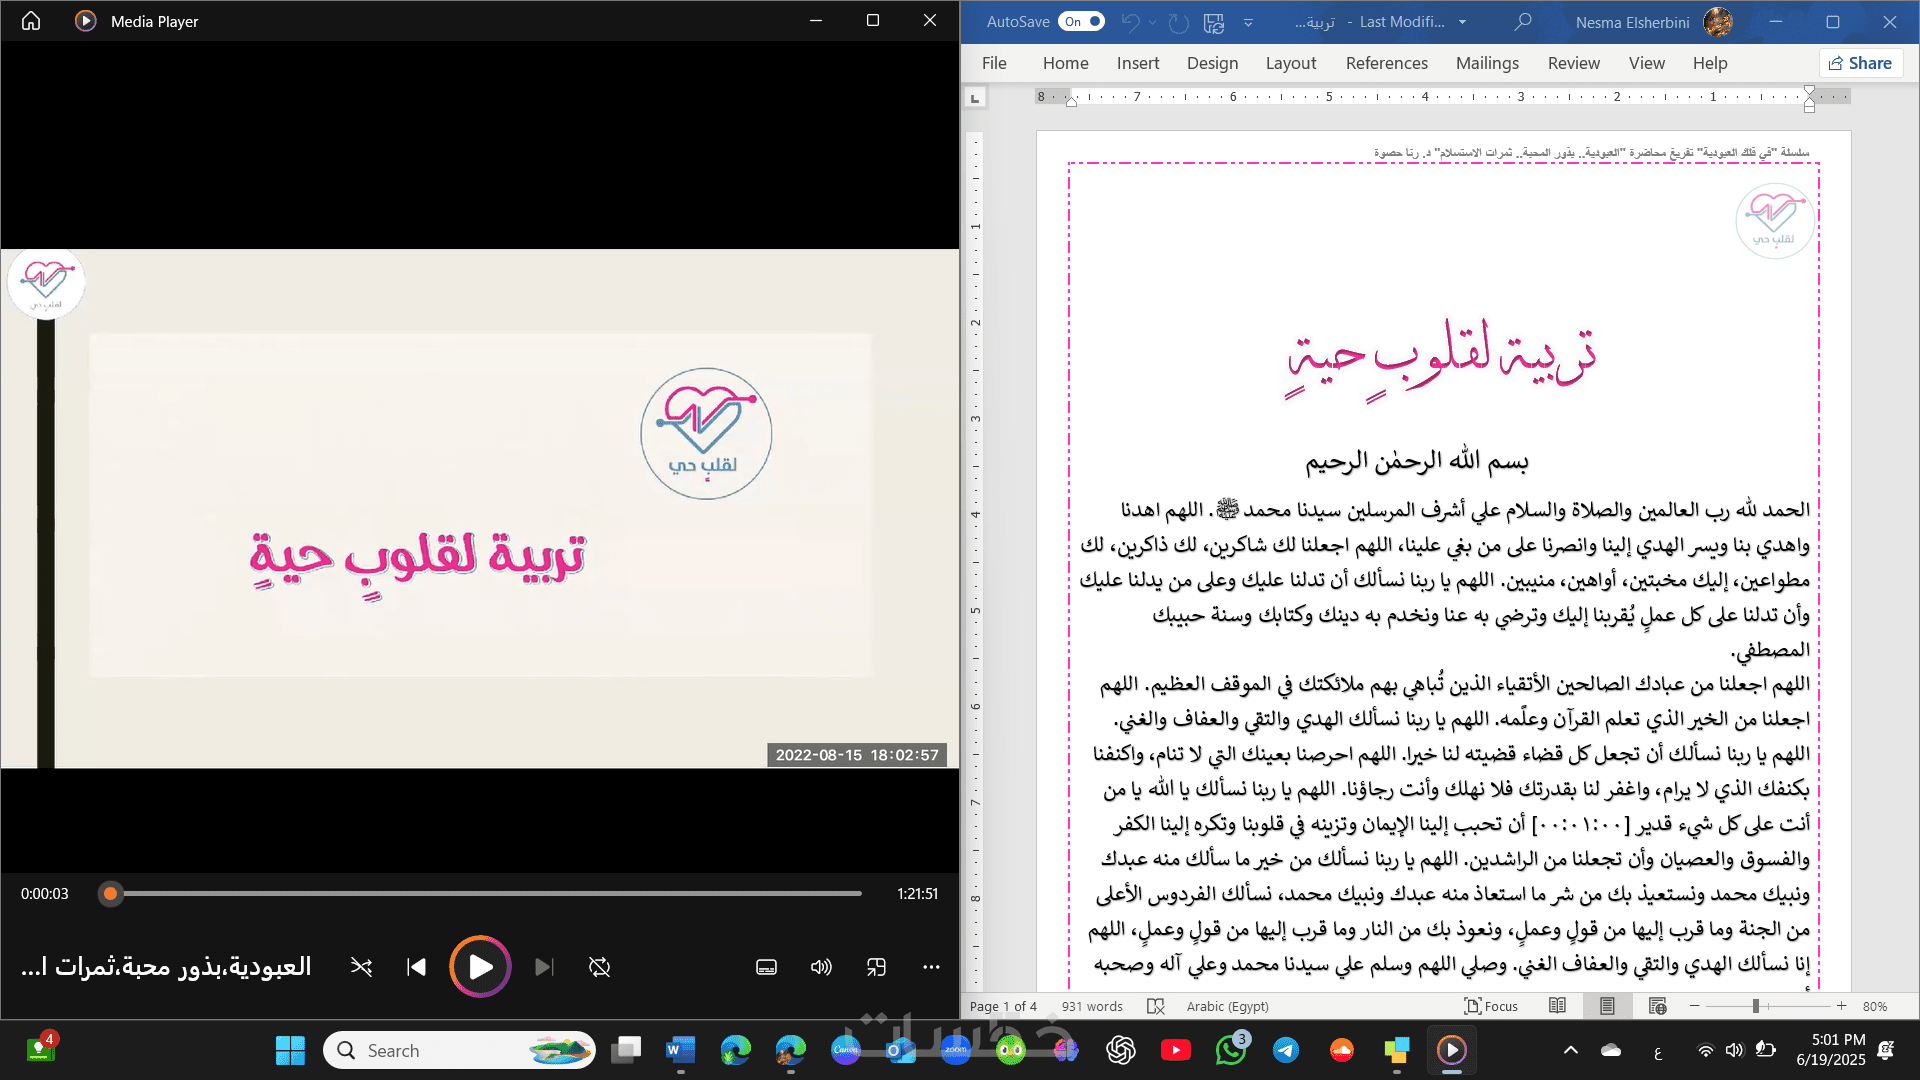The height and width of the screenshot is (1080, 1920).
Task: Open the References ribbon tab
Action: pos(1386,63)
